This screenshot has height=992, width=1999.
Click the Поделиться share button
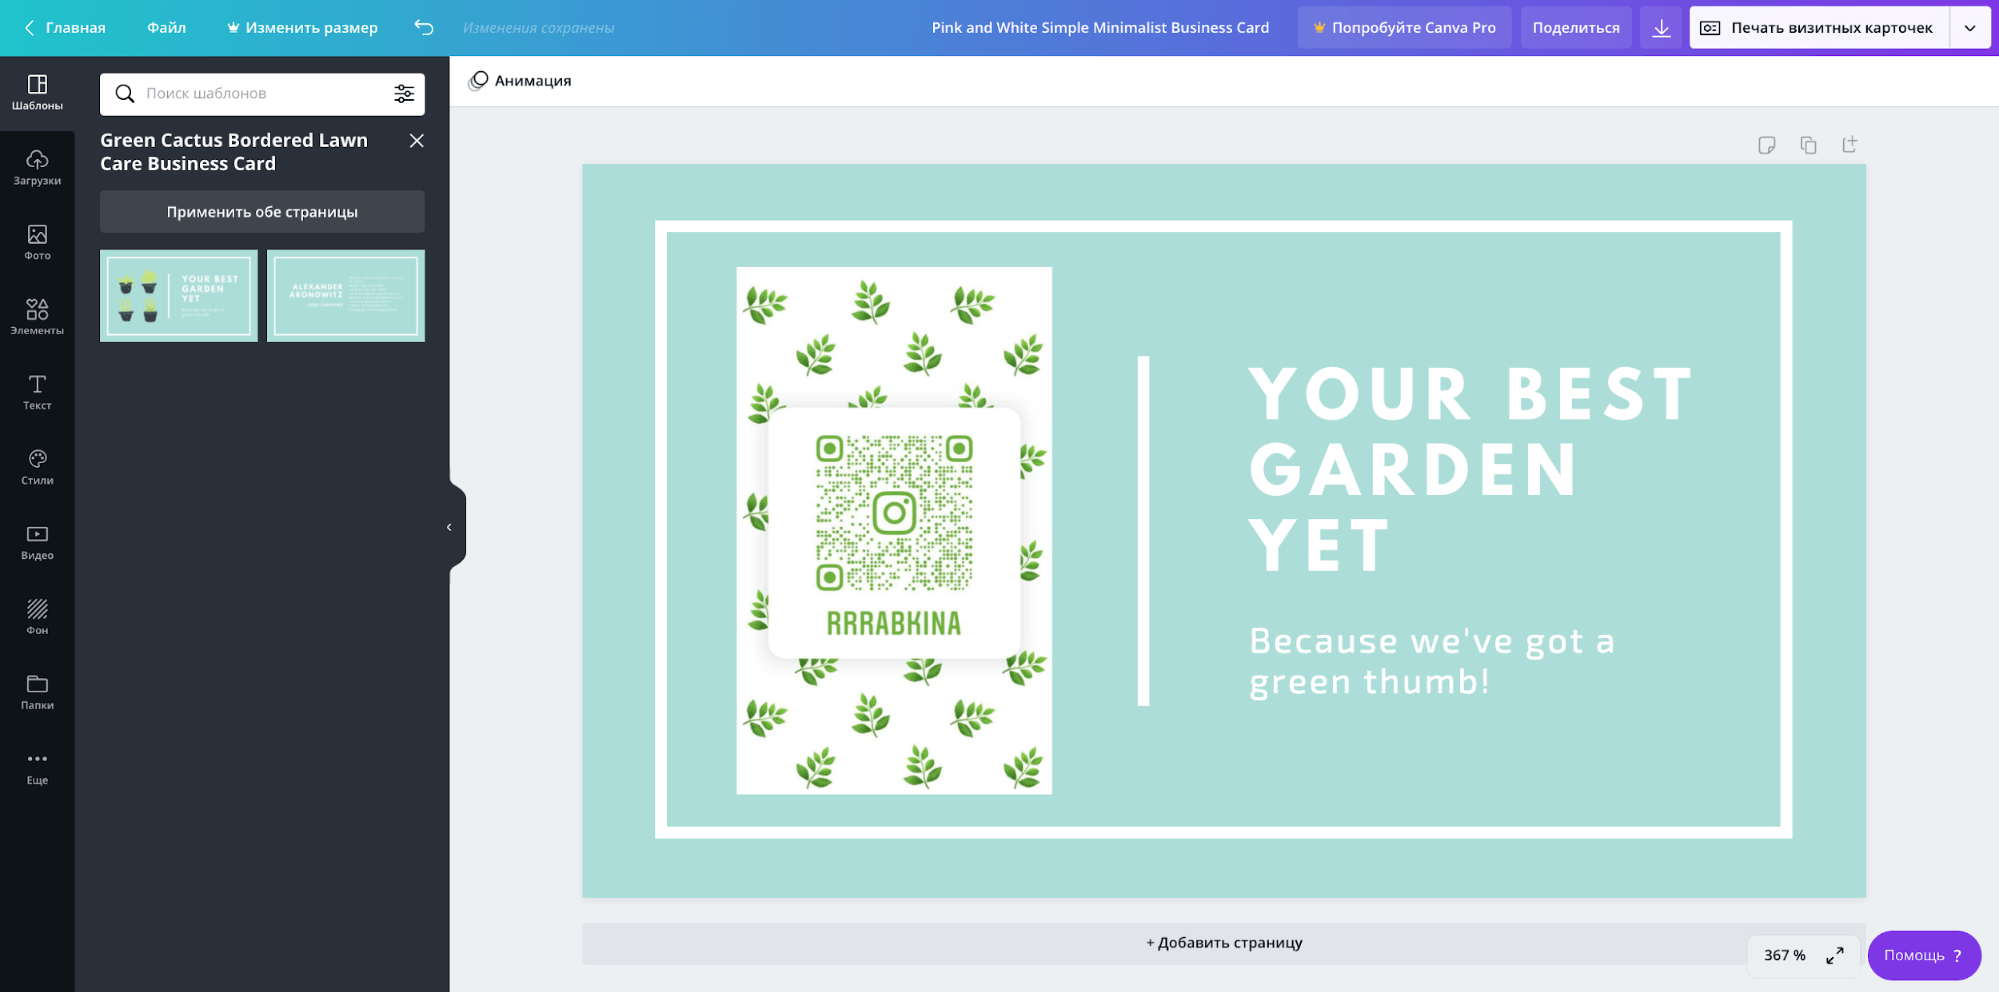tap(1575, 28)
